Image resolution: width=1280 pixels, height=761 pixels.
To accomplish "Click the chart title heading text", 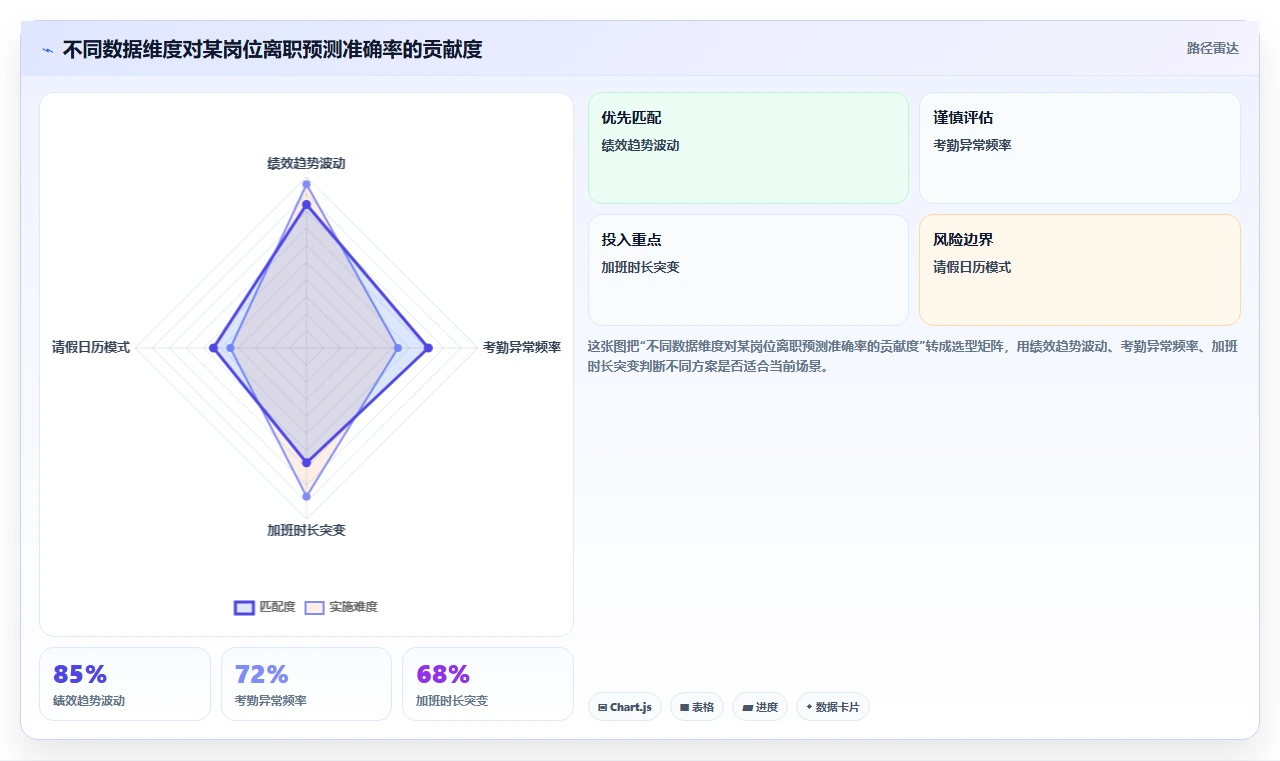I will [272, 49].
